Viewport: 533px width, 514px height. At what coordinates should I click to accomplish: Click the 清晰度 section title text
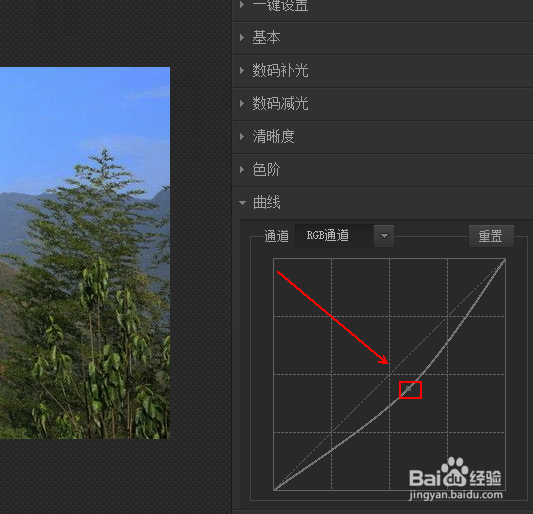[273, 137]
